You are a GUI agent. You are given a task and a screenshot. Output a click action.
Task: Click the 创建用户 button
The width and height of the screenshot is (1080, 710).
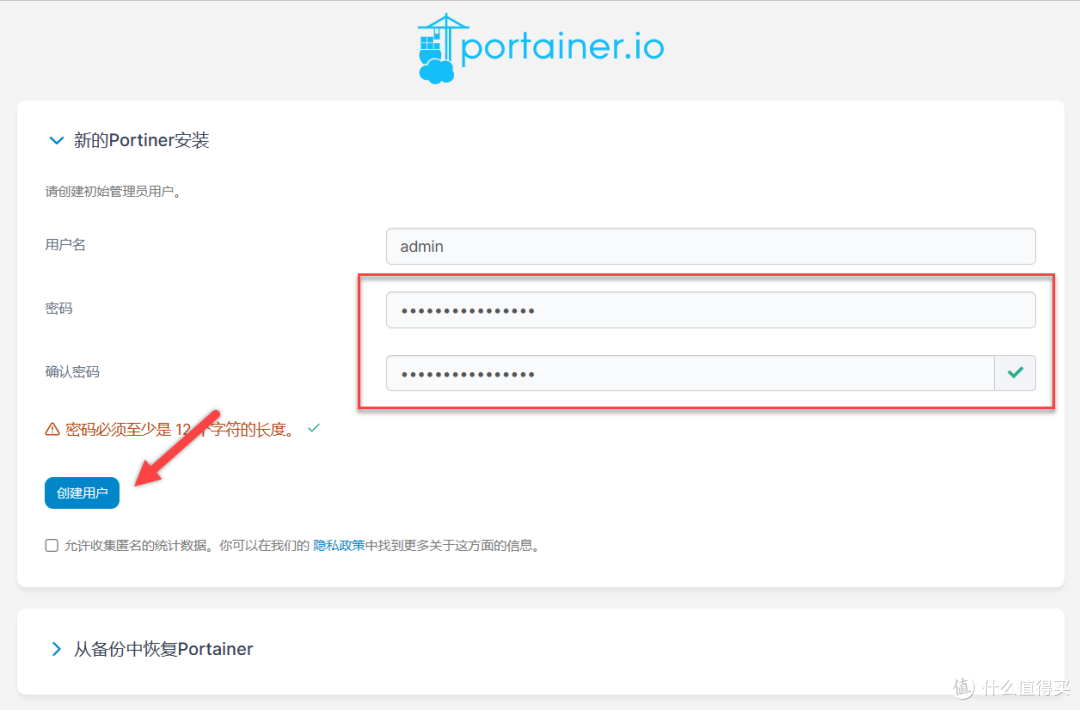(82, 493)
